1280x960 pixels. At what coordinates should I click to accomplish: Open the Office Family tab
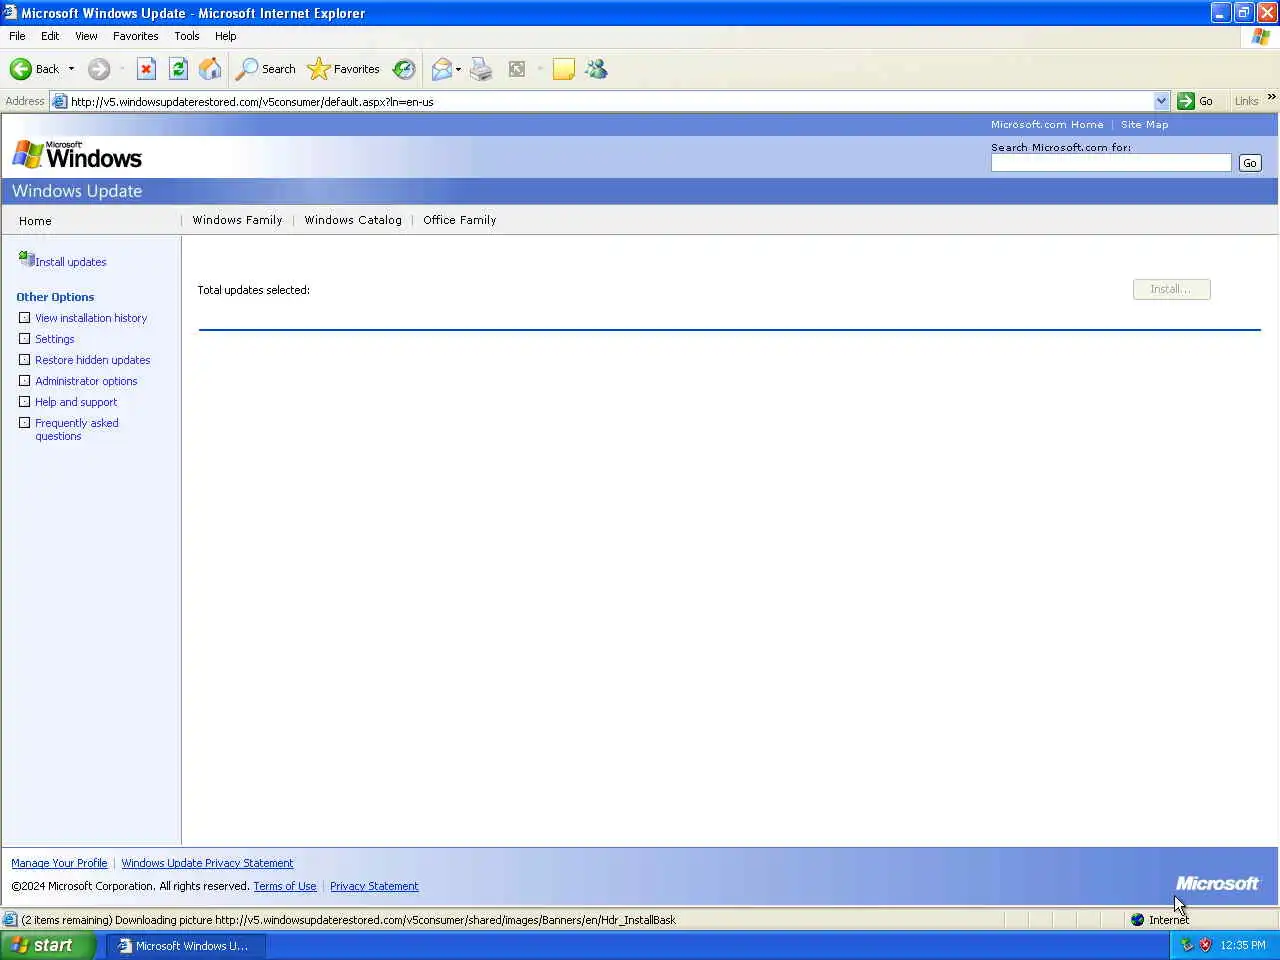(x=459, y=220)
